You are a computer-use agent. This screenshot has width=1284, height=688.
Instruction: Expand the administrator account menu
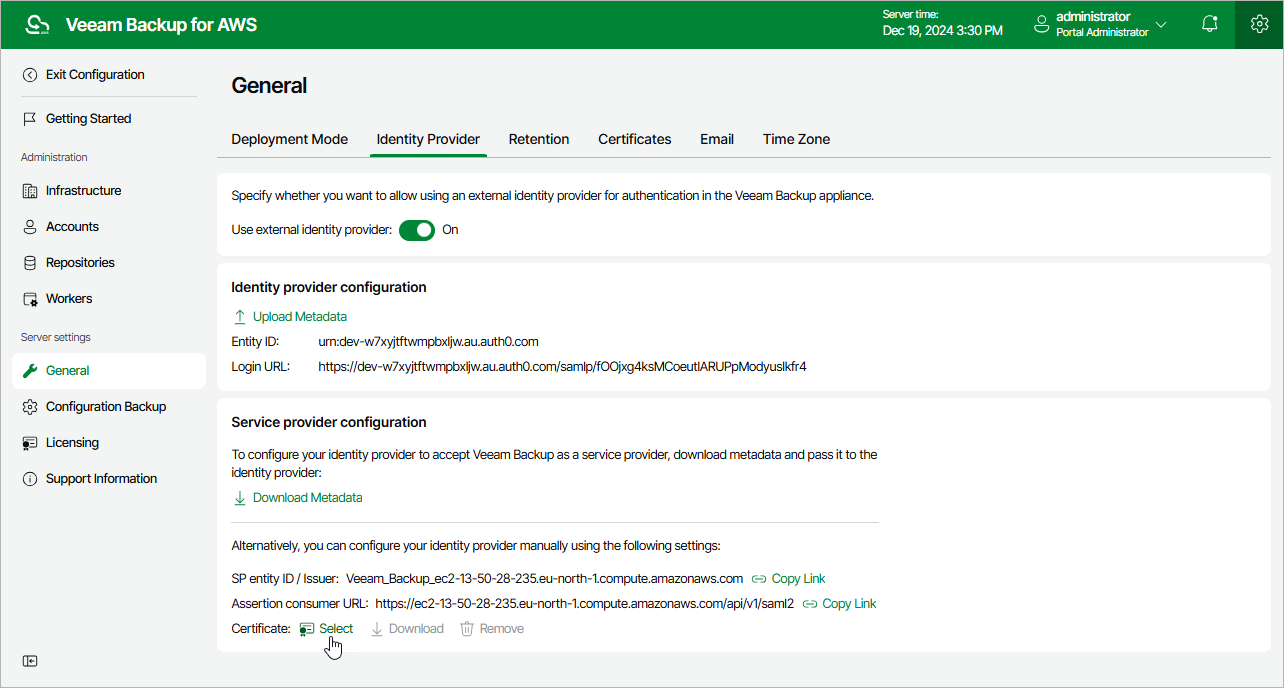pos(1162,24)
